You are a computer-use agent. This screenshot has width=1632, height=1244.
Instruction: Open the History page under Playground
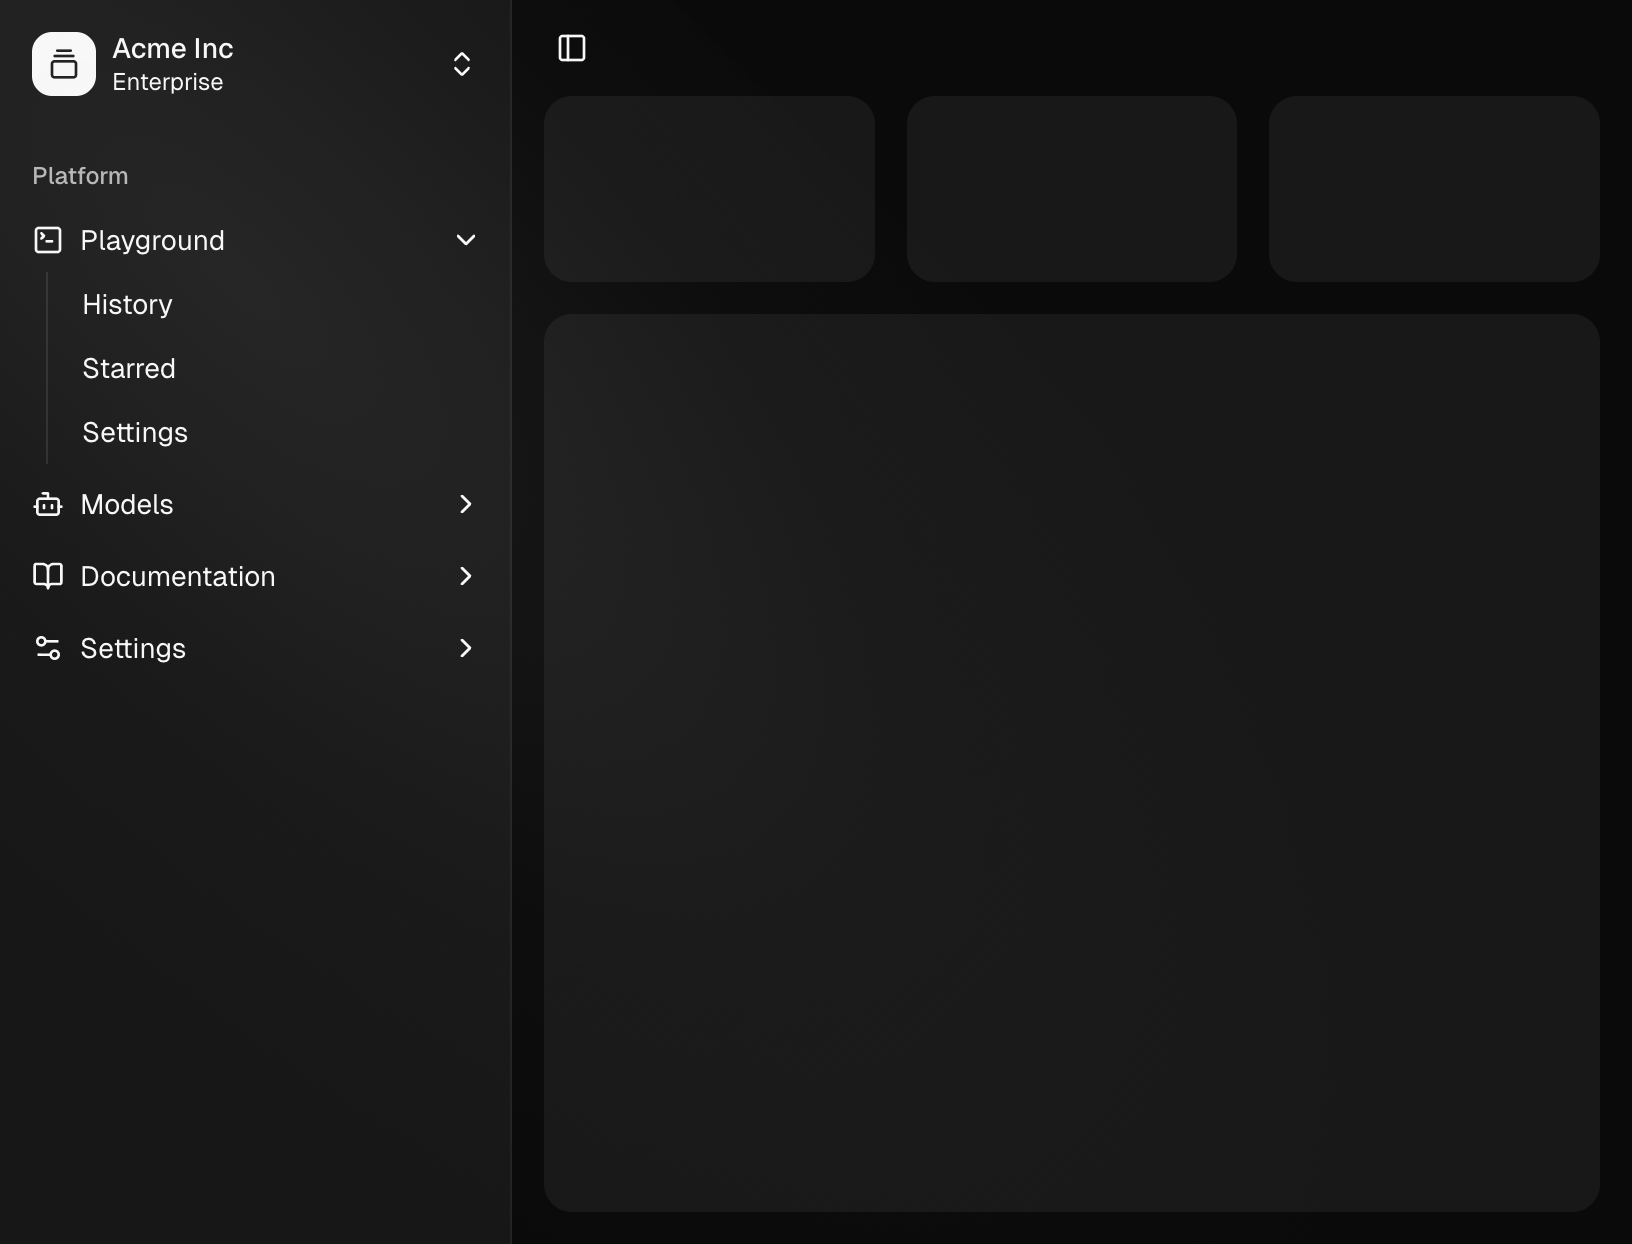[x=127, y=305]
